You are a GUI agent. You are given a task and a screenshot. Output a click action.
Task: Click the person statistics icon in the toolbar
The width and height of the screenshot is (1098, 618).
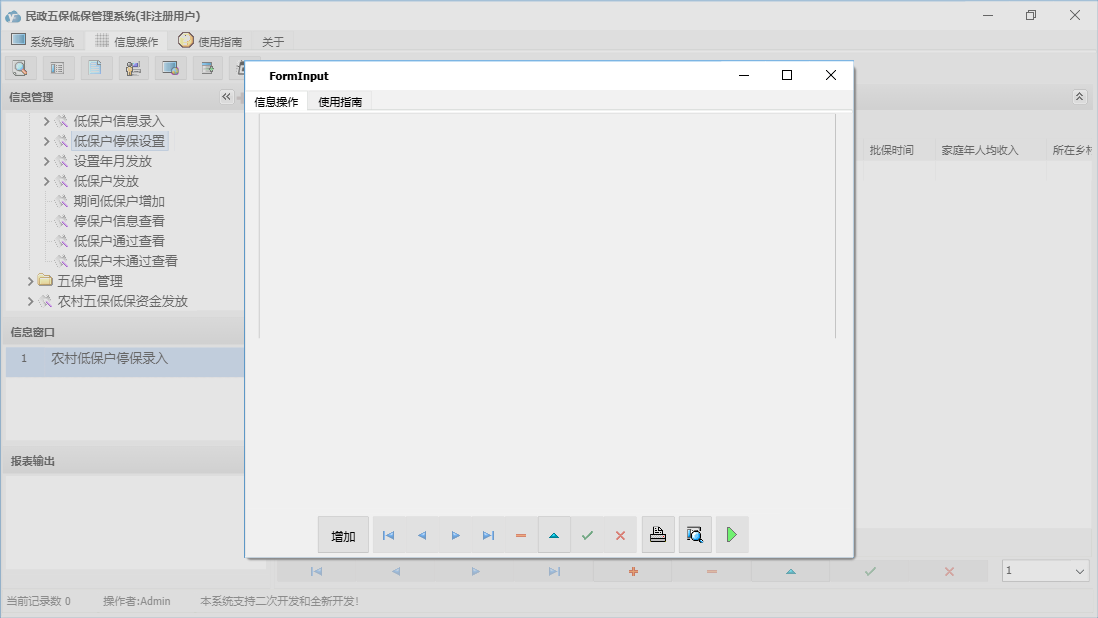point(132,67)
